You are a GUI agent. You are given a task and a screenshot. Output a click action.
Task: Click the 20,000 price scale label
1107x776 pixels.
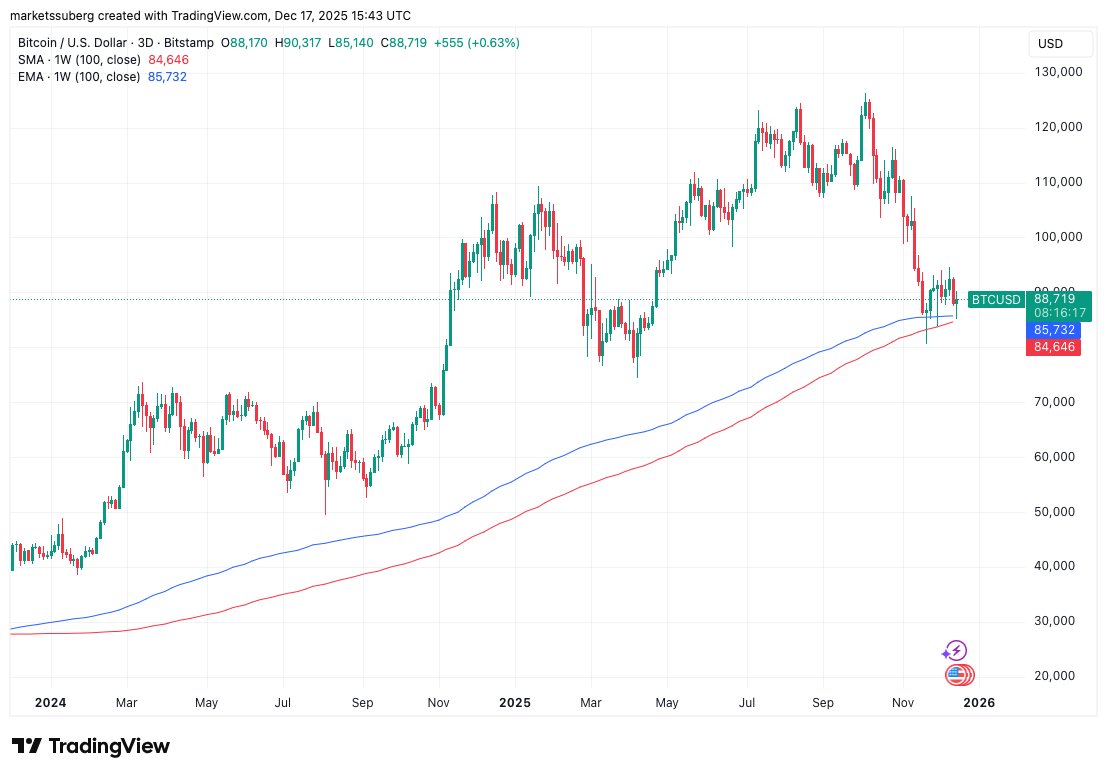[1058, 676]
